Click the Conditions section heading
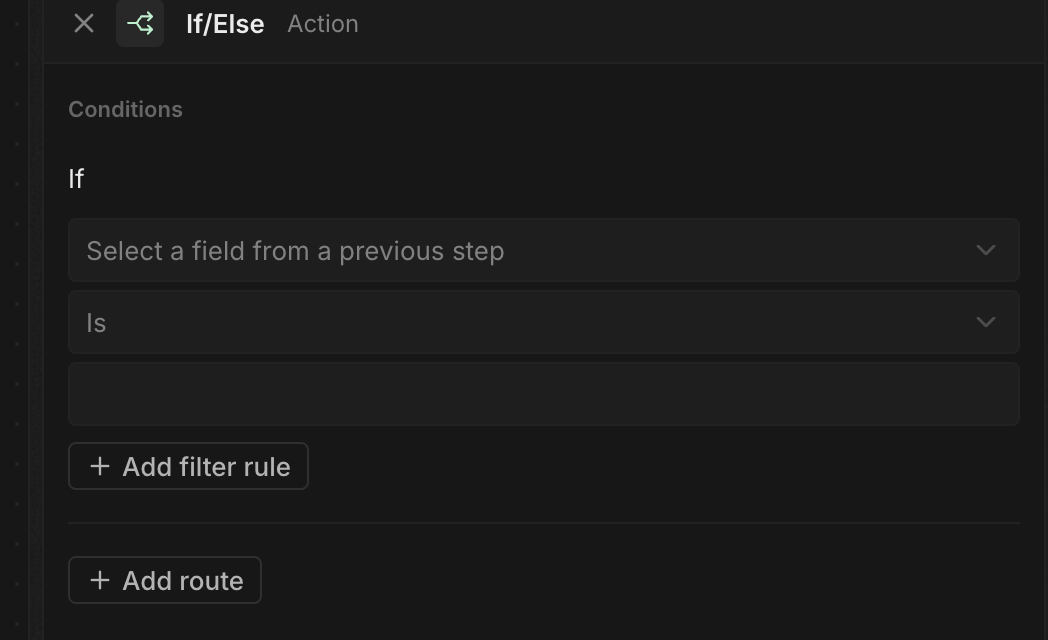The height and width of the screenshot is (640, 1048). [125, 109]
